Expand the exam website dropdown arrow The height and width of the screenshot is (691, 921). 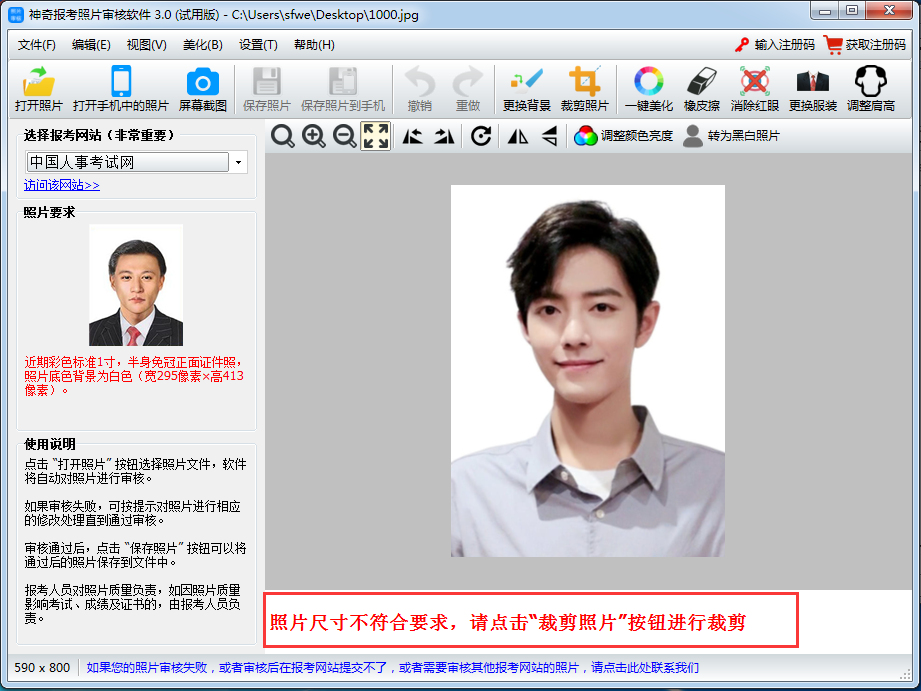point(238,162)
